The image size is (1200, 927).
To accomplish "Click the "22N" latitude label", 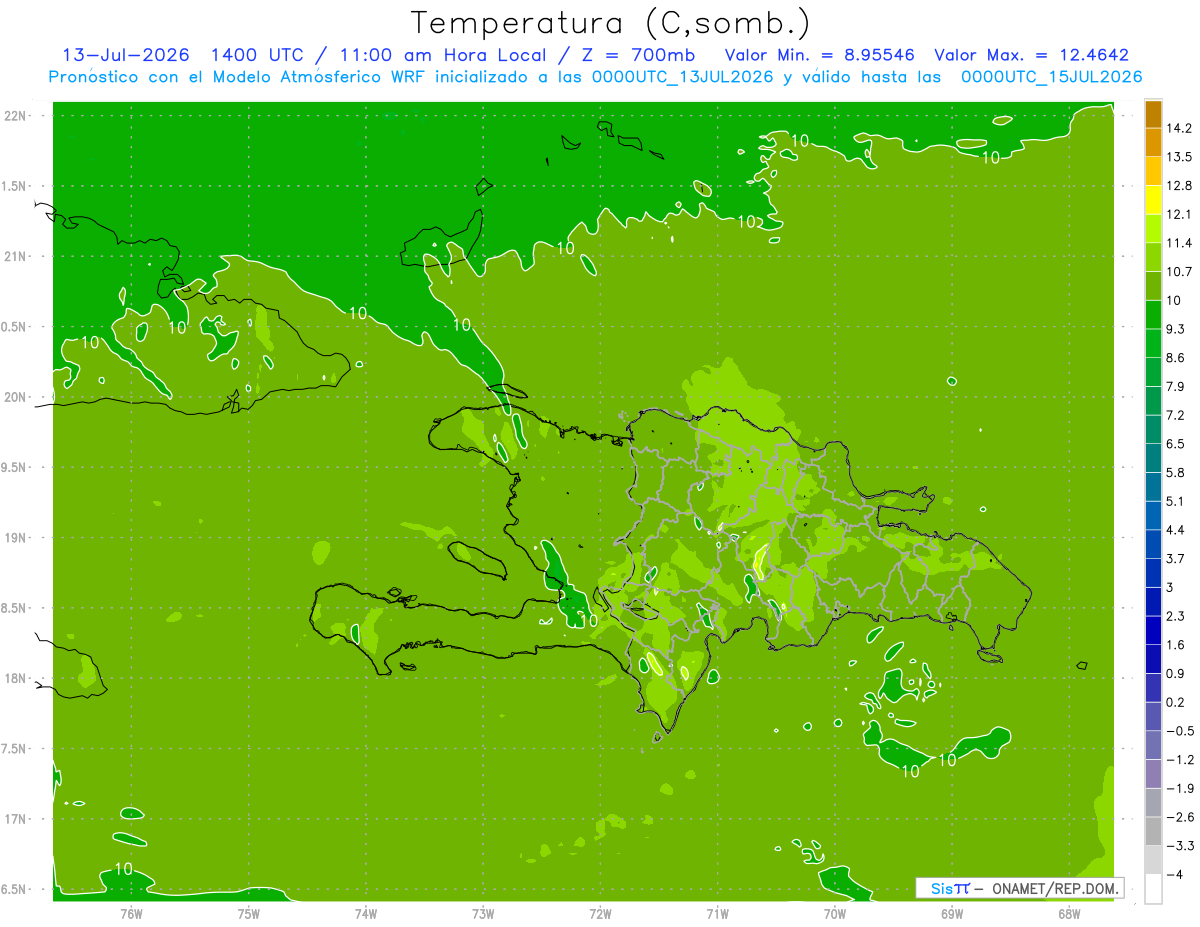I will 17,116.
